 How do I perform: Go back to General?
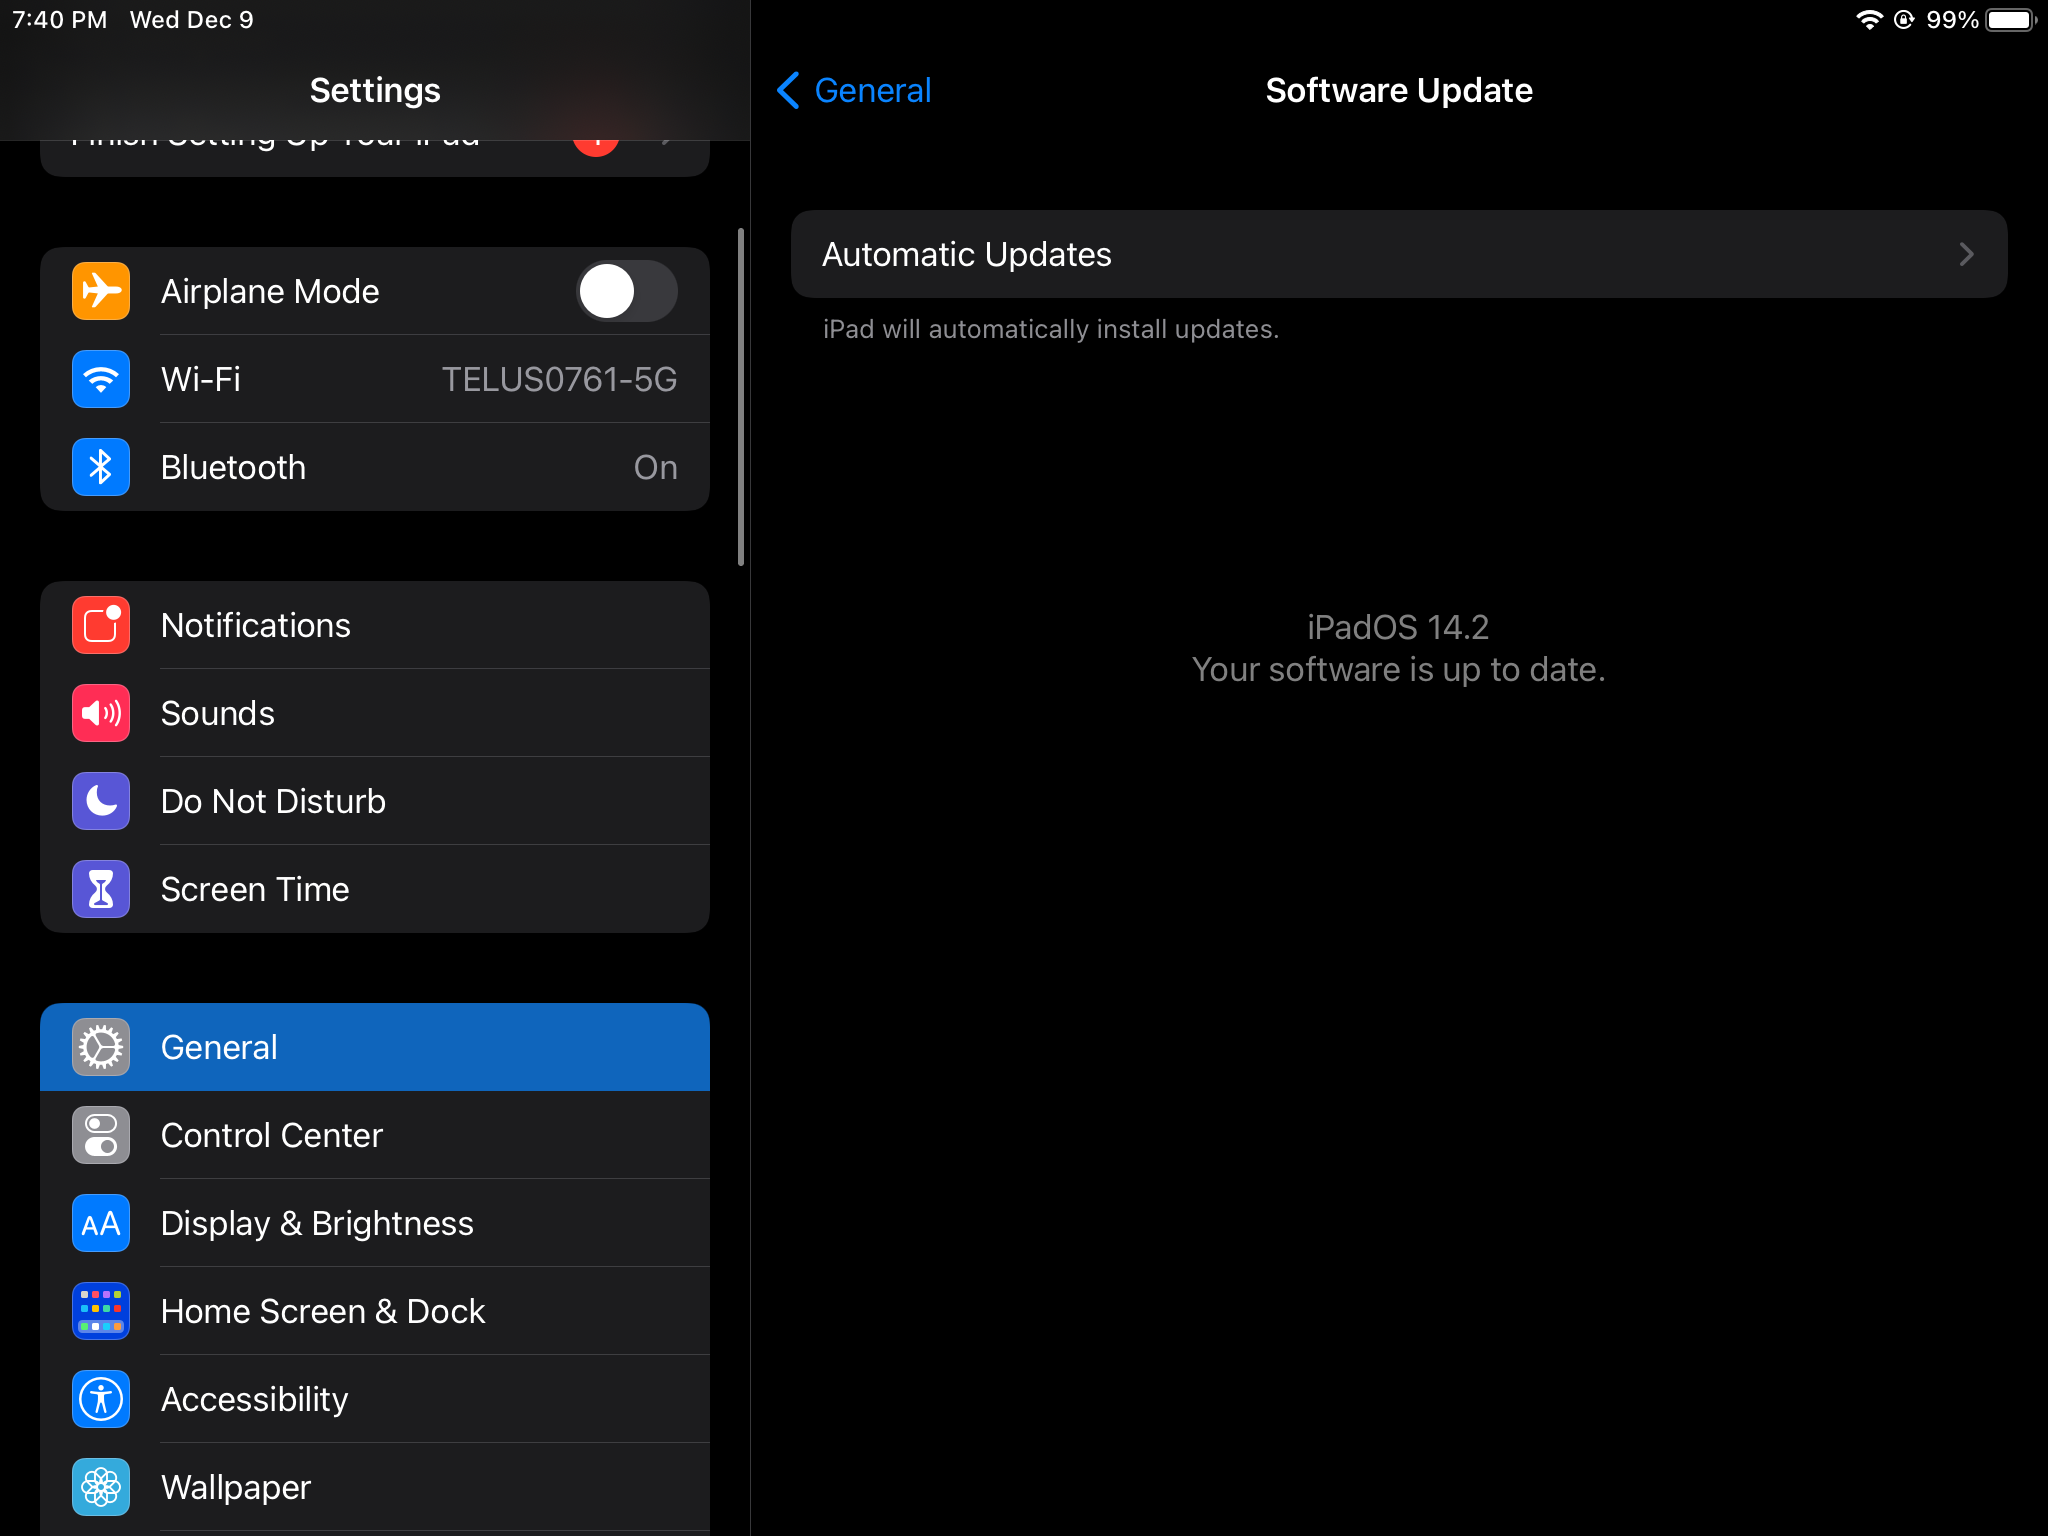pos(855,90)
